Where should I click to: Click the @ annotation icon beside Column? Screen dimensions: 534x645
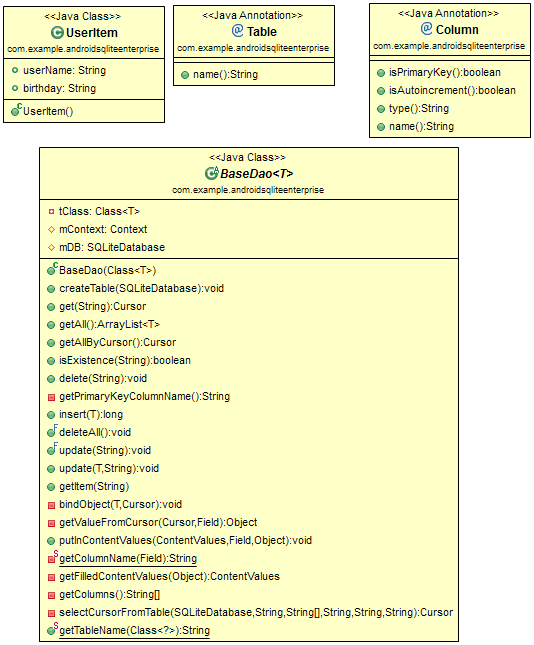point(426,28)
